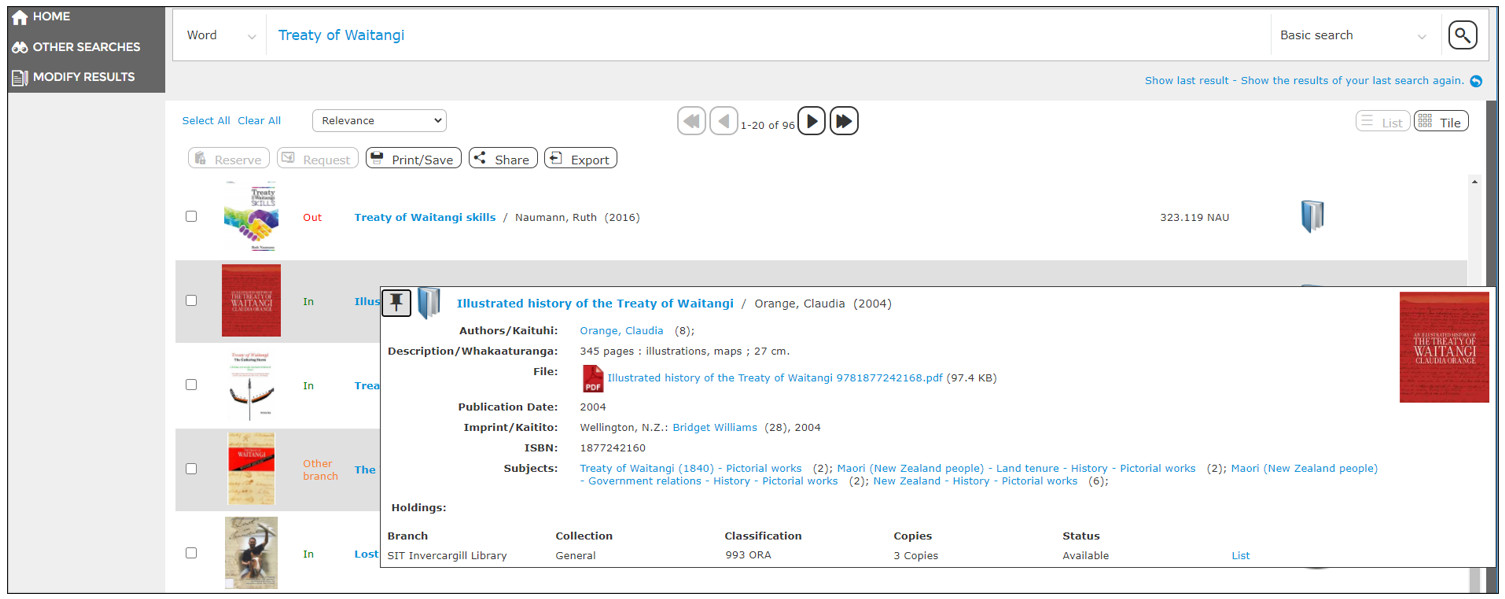This screenshot has height=599, width=1505.
Task: Go to the last page with double-arrow icon
Action: point(844,120)
